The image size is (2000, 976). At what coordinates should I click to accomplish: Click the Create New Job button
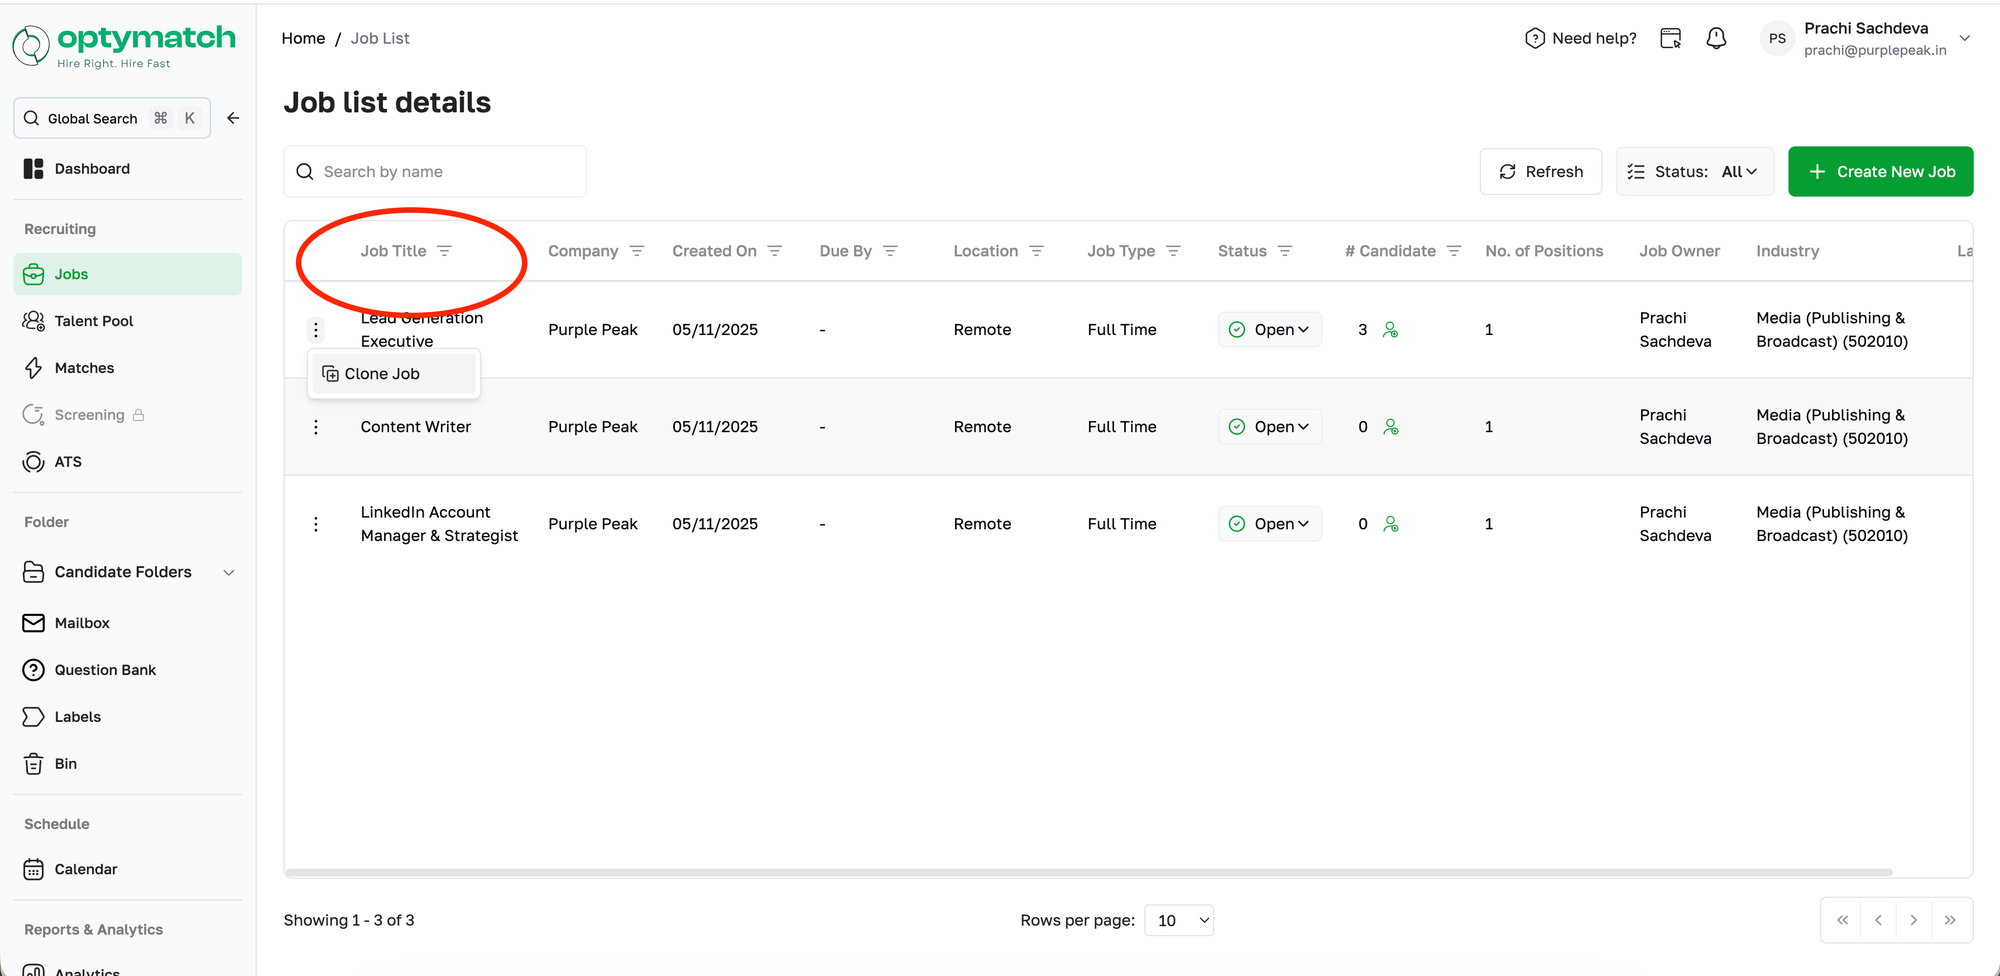click(x=1880, y=172)
